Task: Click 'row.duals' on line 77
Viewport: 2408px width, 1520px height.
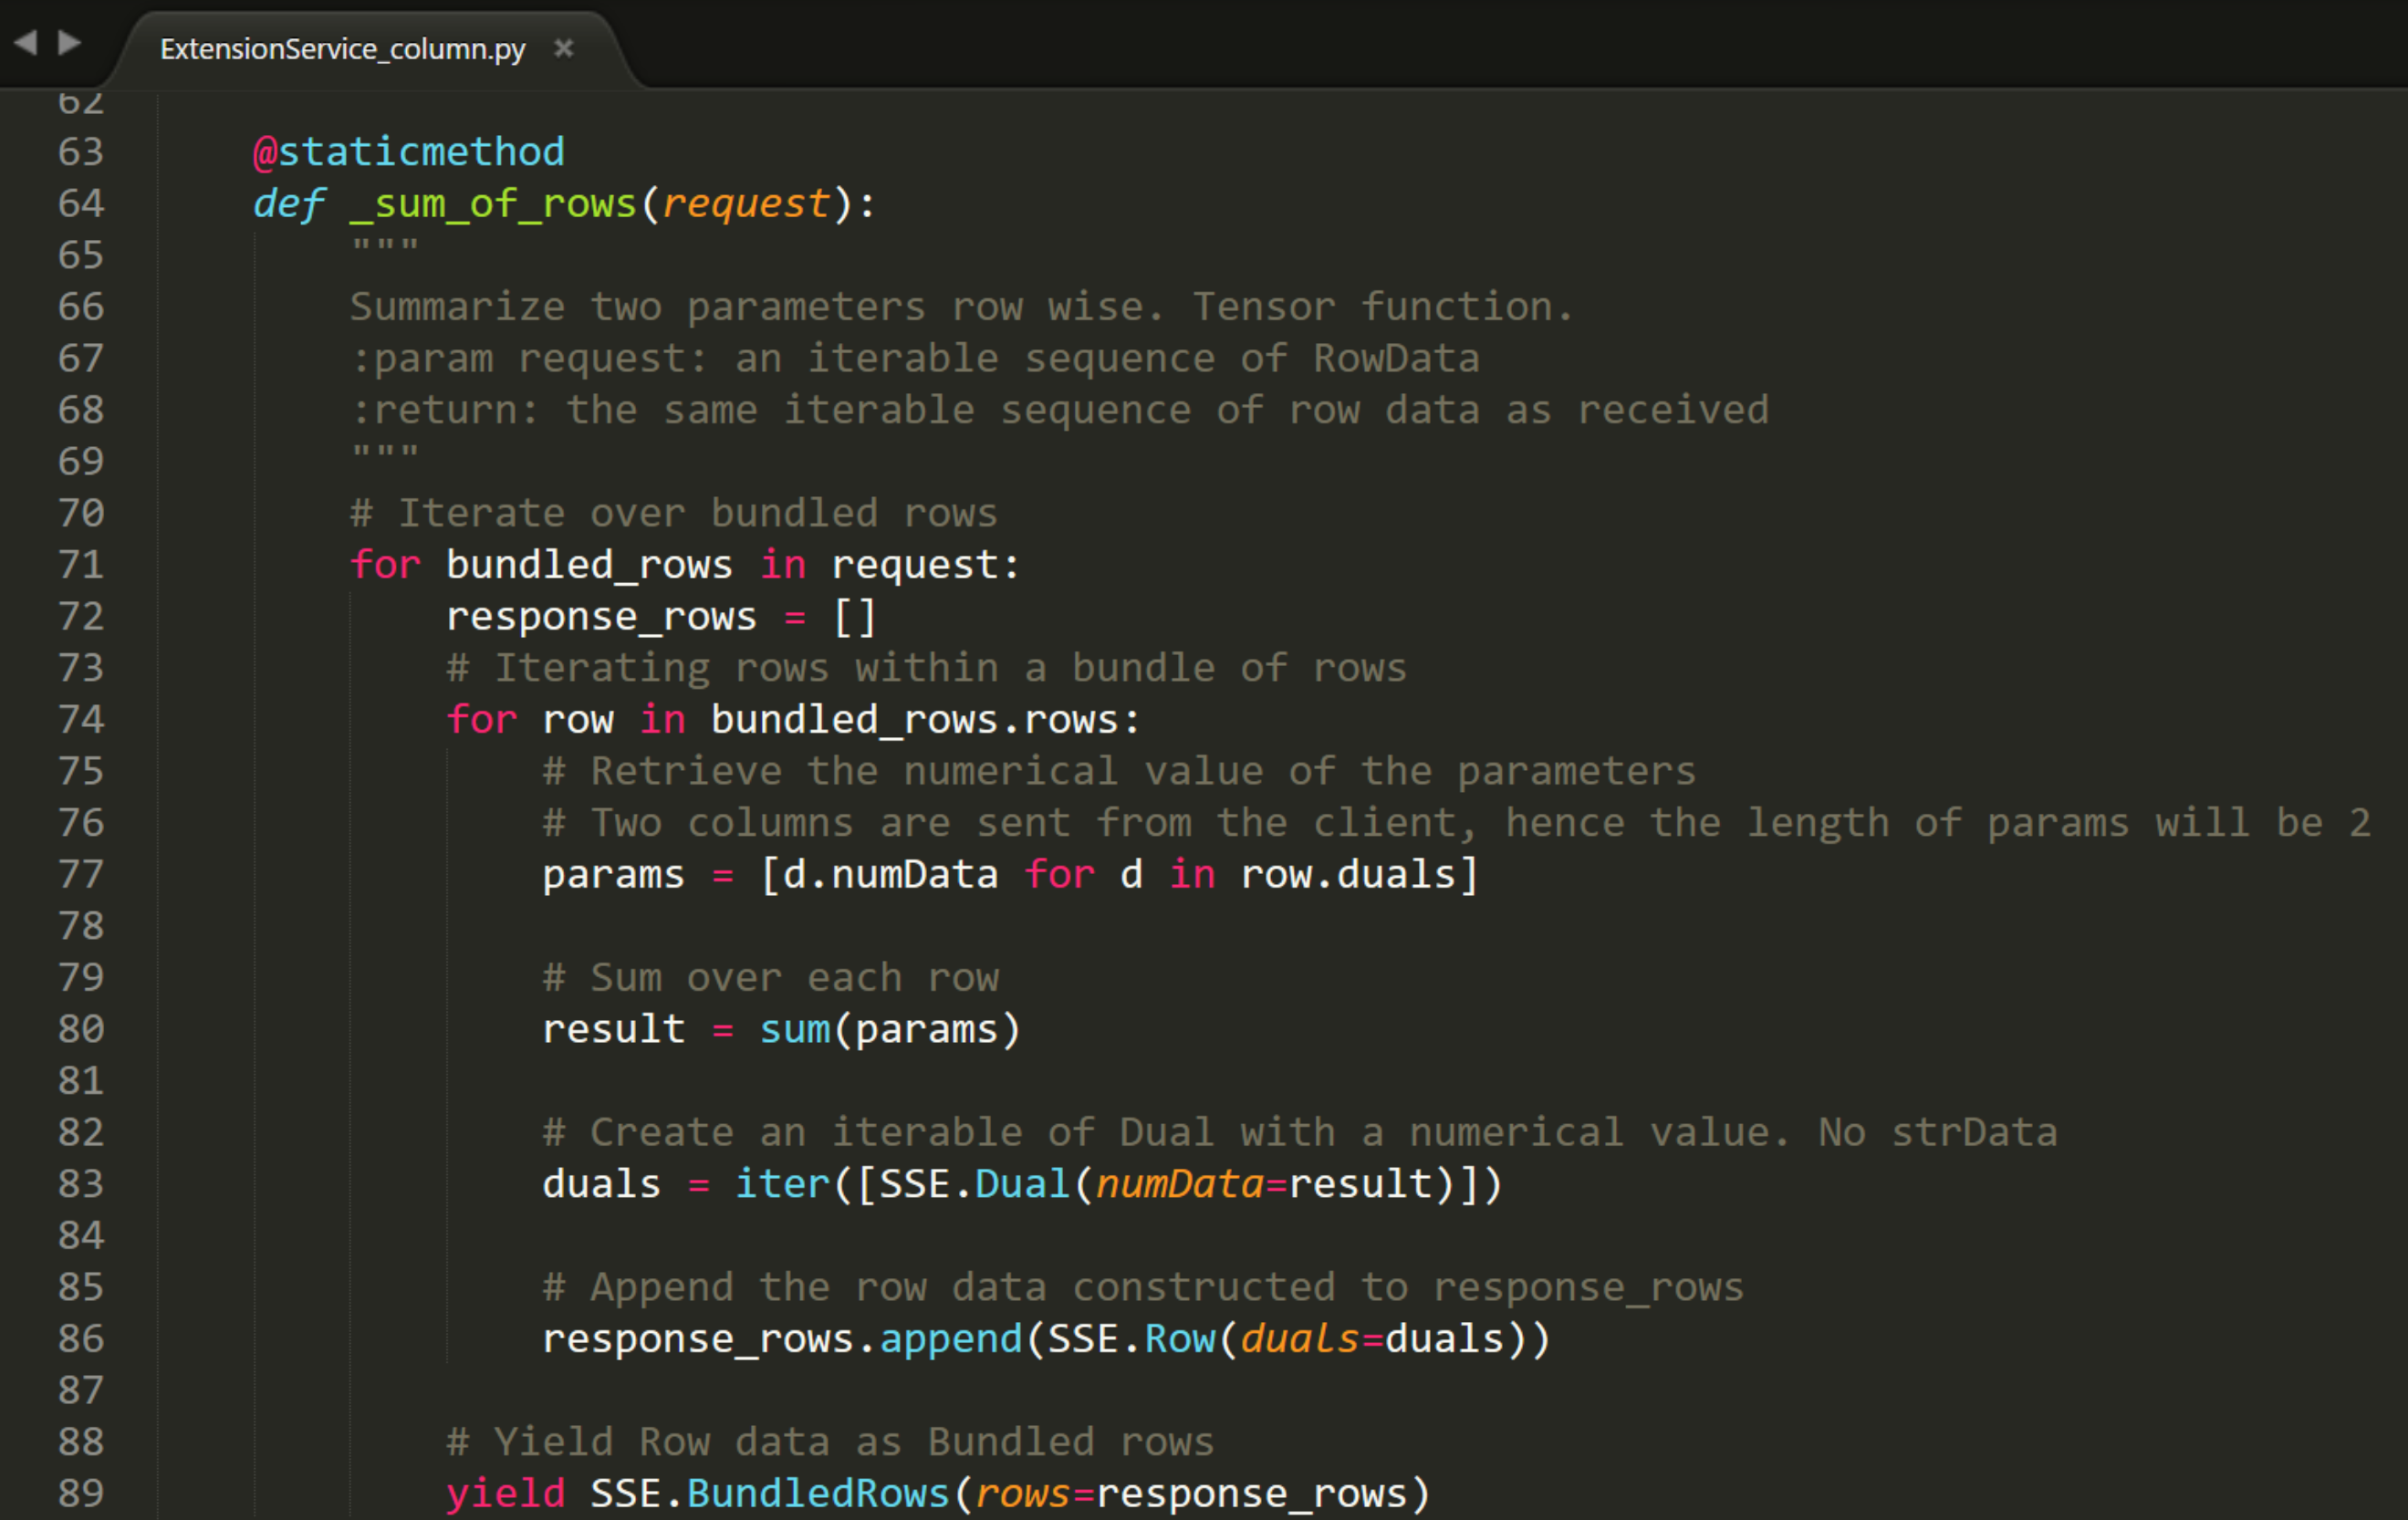Action: (x=1348, y=875)
